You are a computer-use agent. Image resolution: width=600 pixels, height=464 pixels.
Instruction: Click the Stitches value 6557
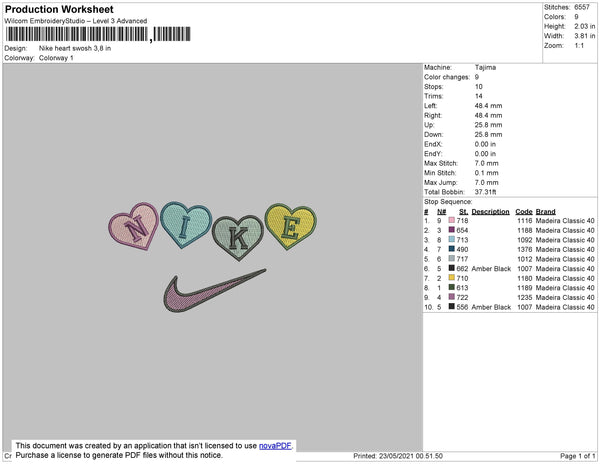[582, 7]
